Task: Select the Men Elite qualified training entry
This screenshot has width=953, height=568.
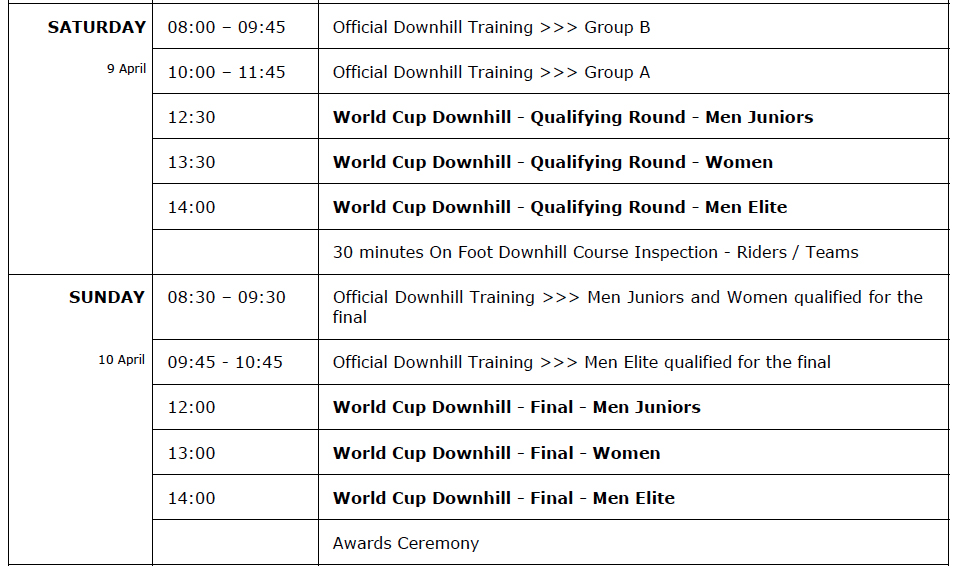Action: [581, 363]
